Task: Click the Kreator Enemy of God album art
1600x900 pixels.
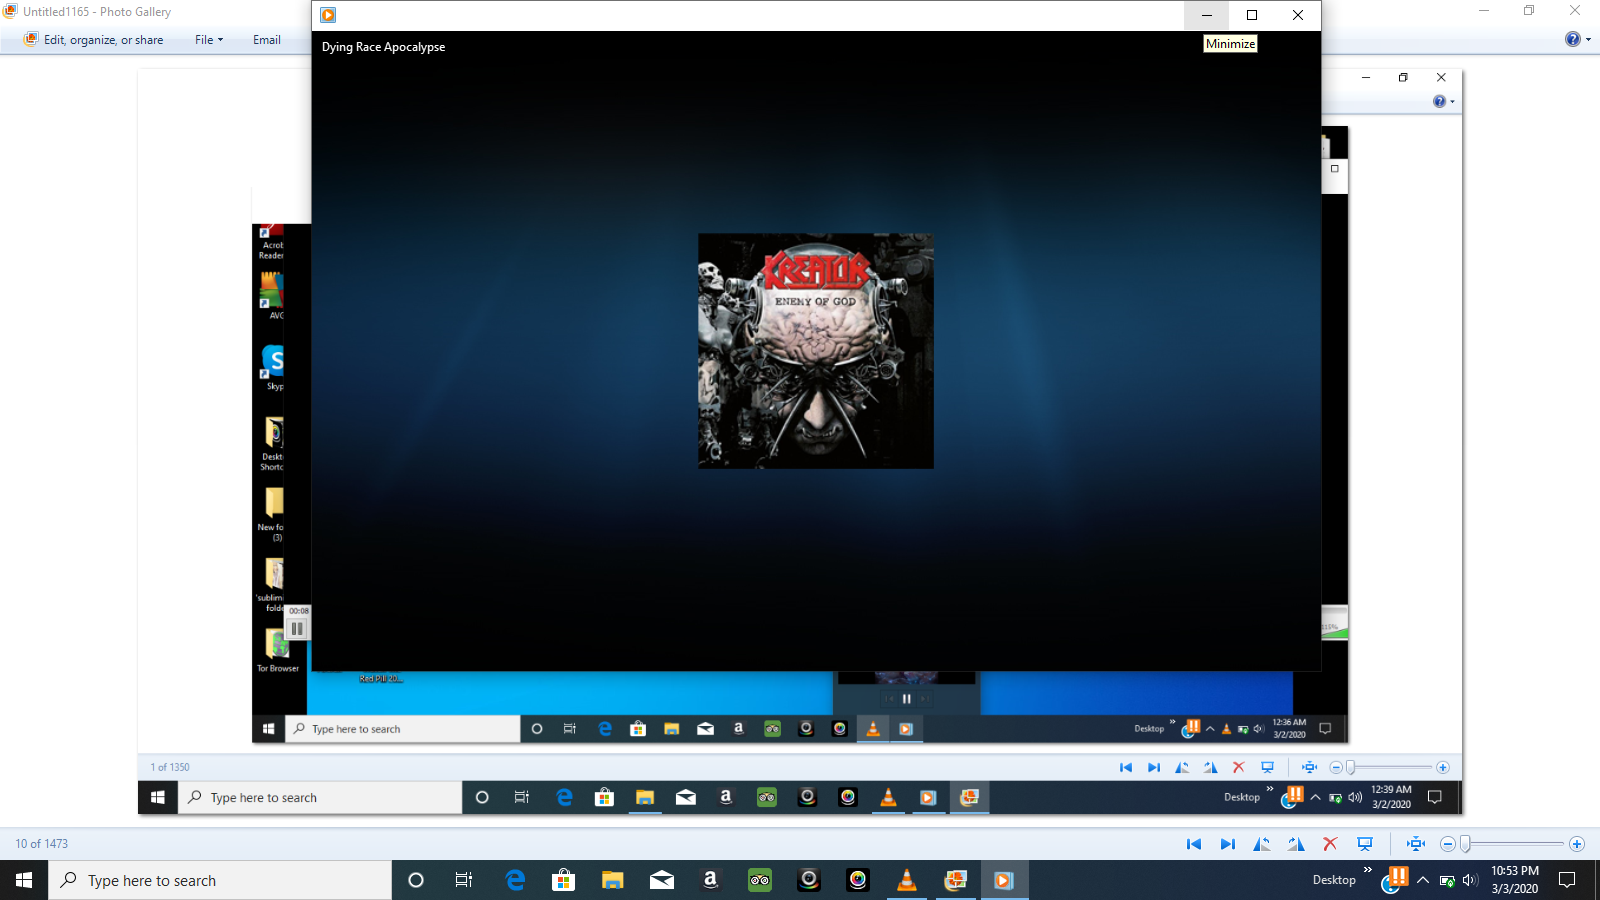Action: click(816, 351)
